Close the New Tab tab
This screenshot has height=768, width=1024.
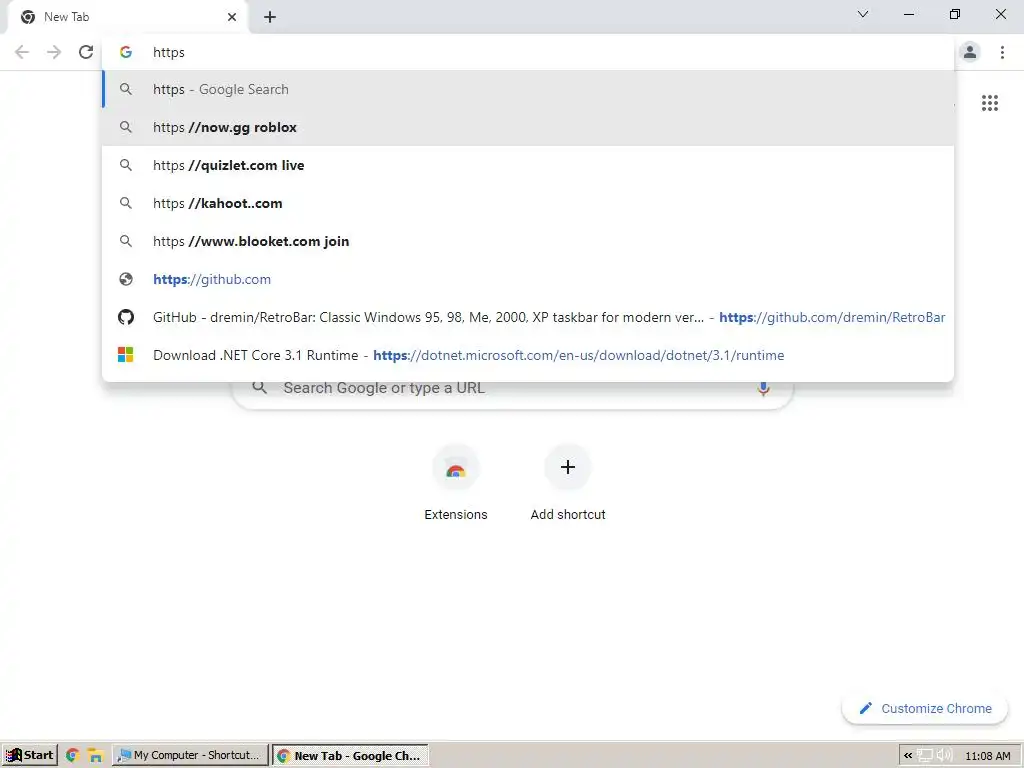click(232, 17)
